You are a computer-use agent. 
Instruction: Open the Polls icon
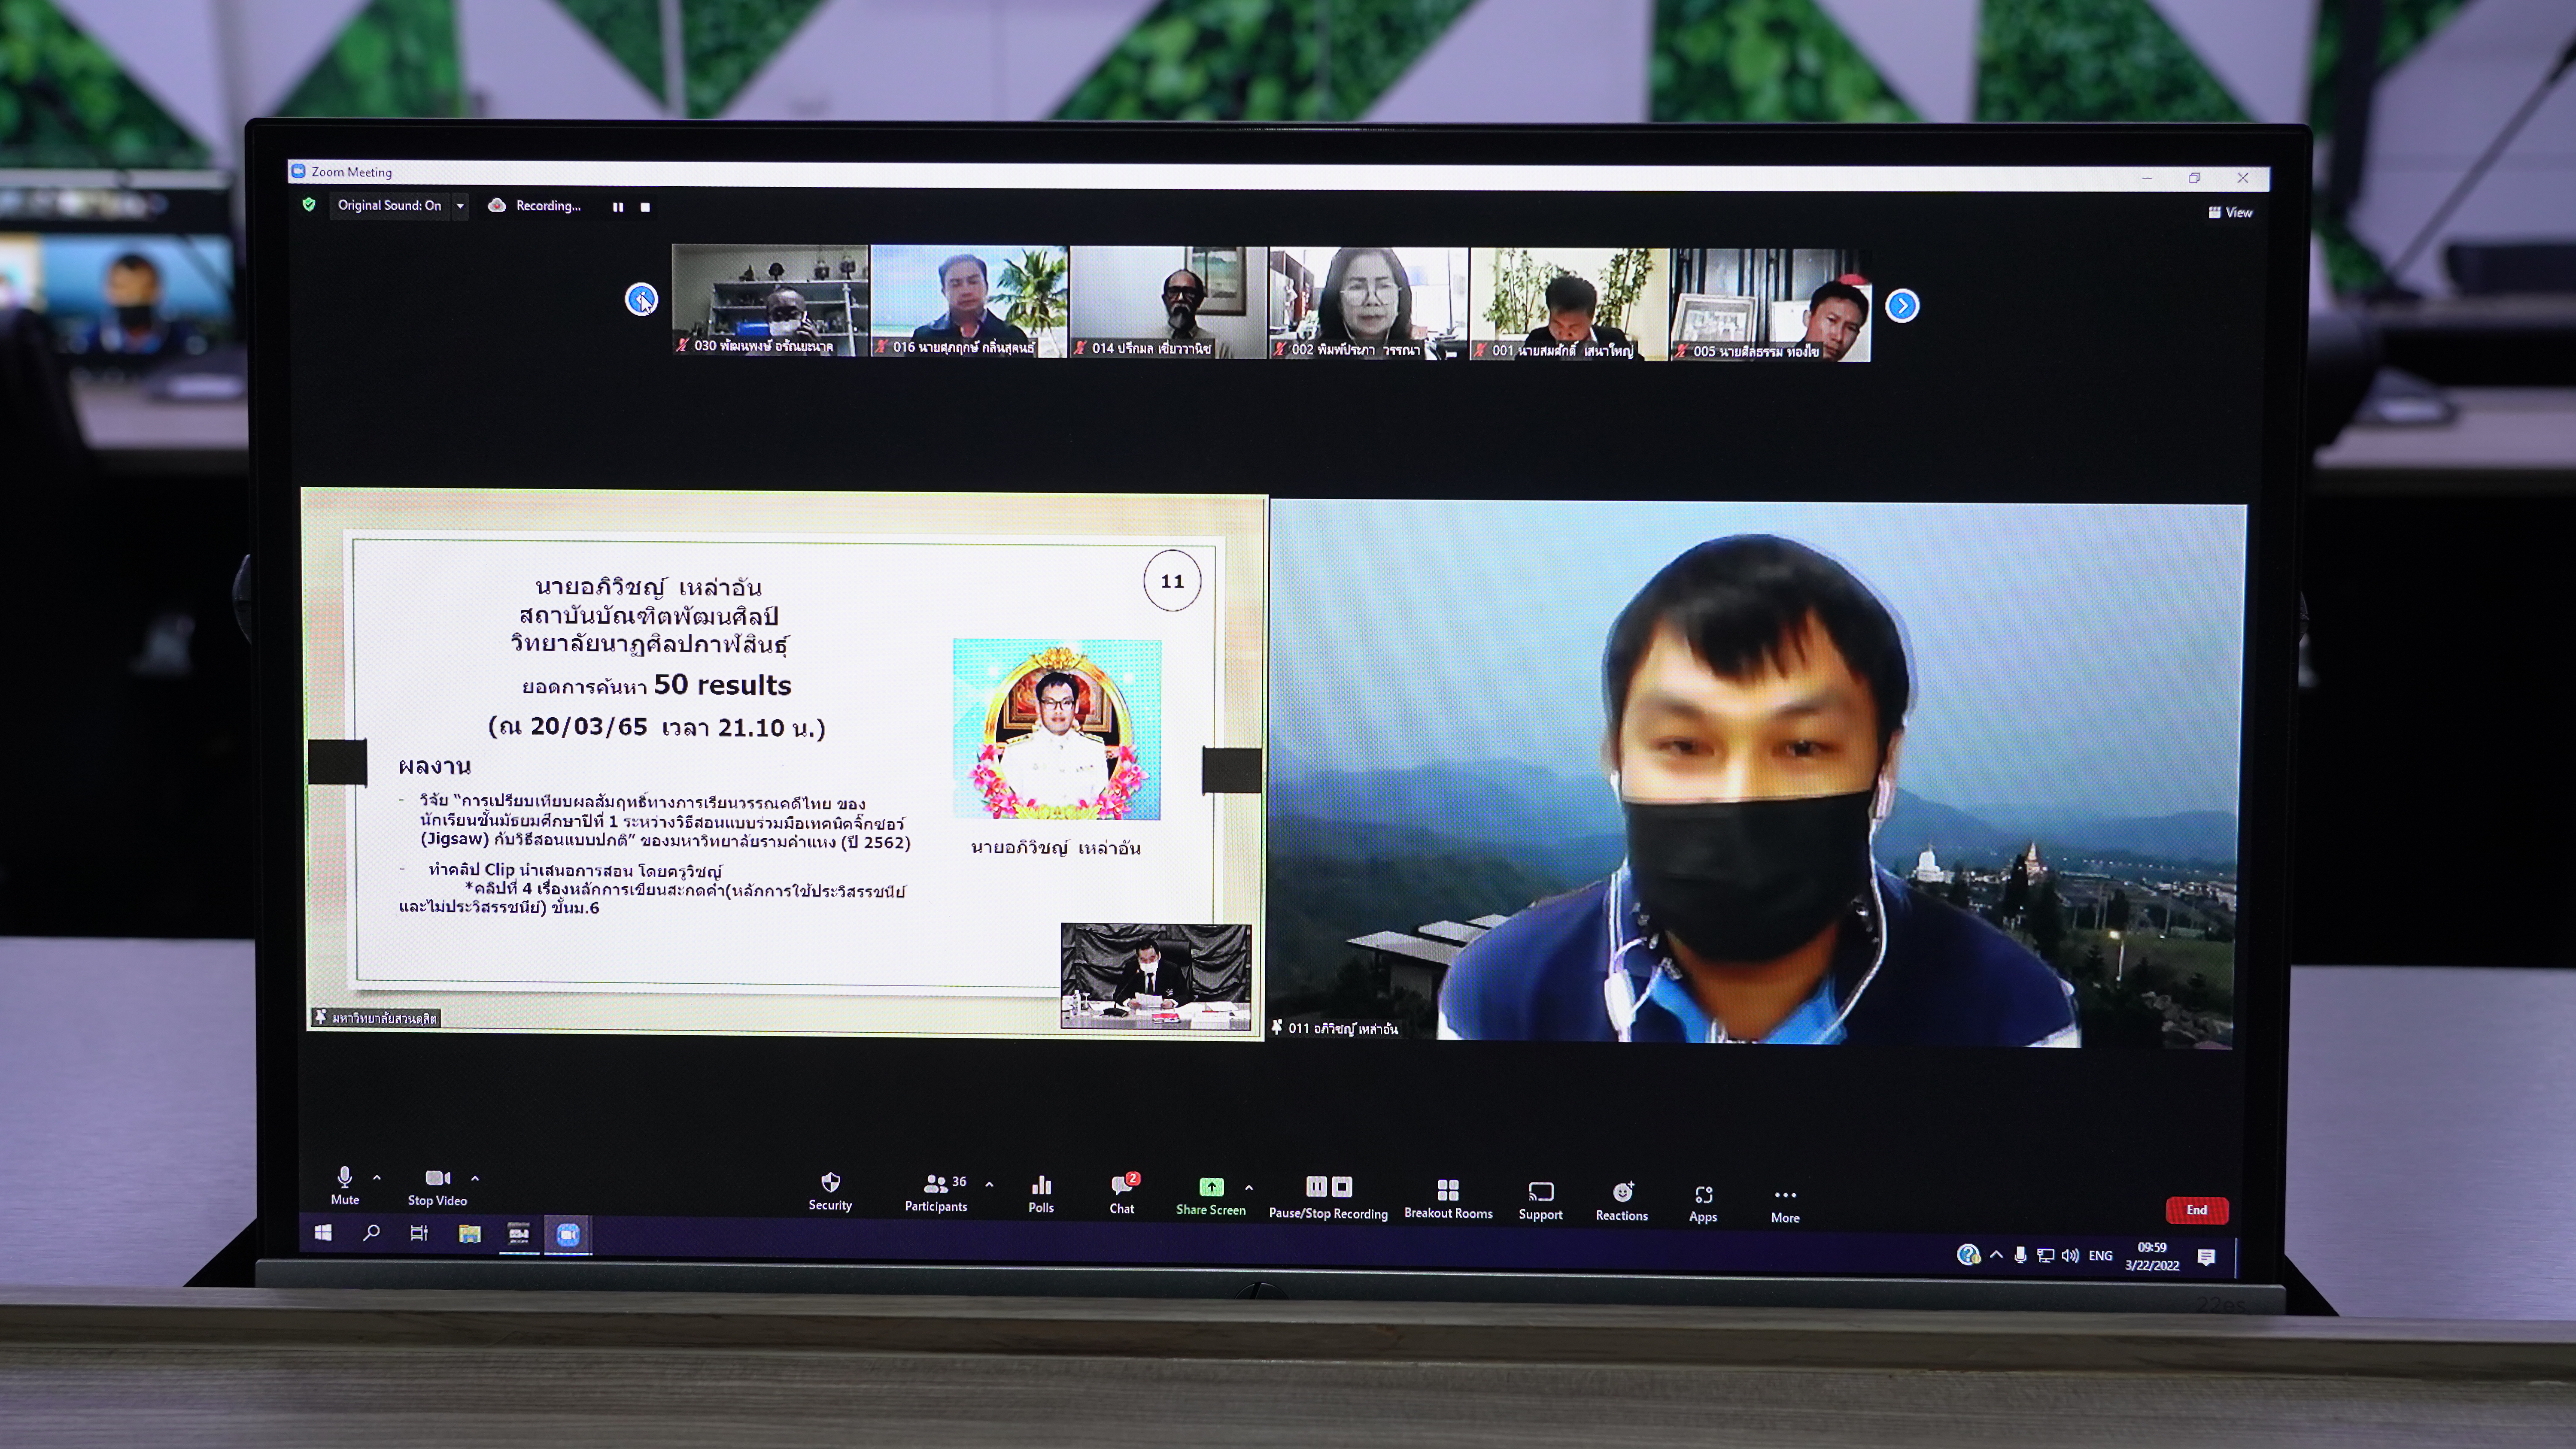point(1041,1186)
